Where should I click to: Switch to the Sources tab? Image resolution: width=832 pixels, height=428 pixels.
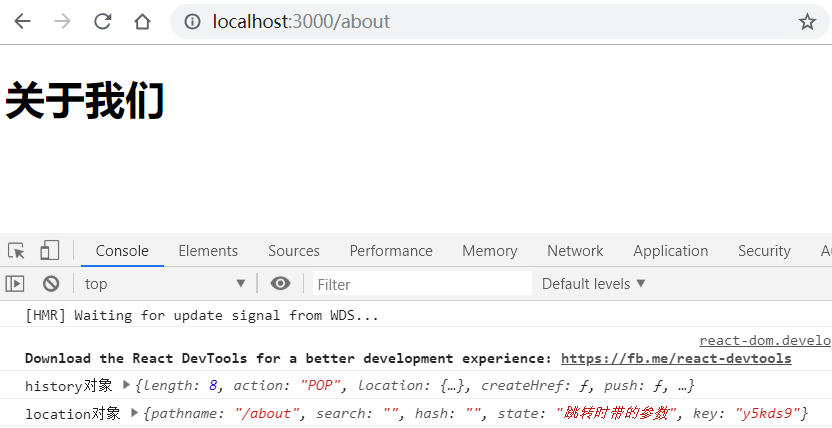tap(293, 251)
